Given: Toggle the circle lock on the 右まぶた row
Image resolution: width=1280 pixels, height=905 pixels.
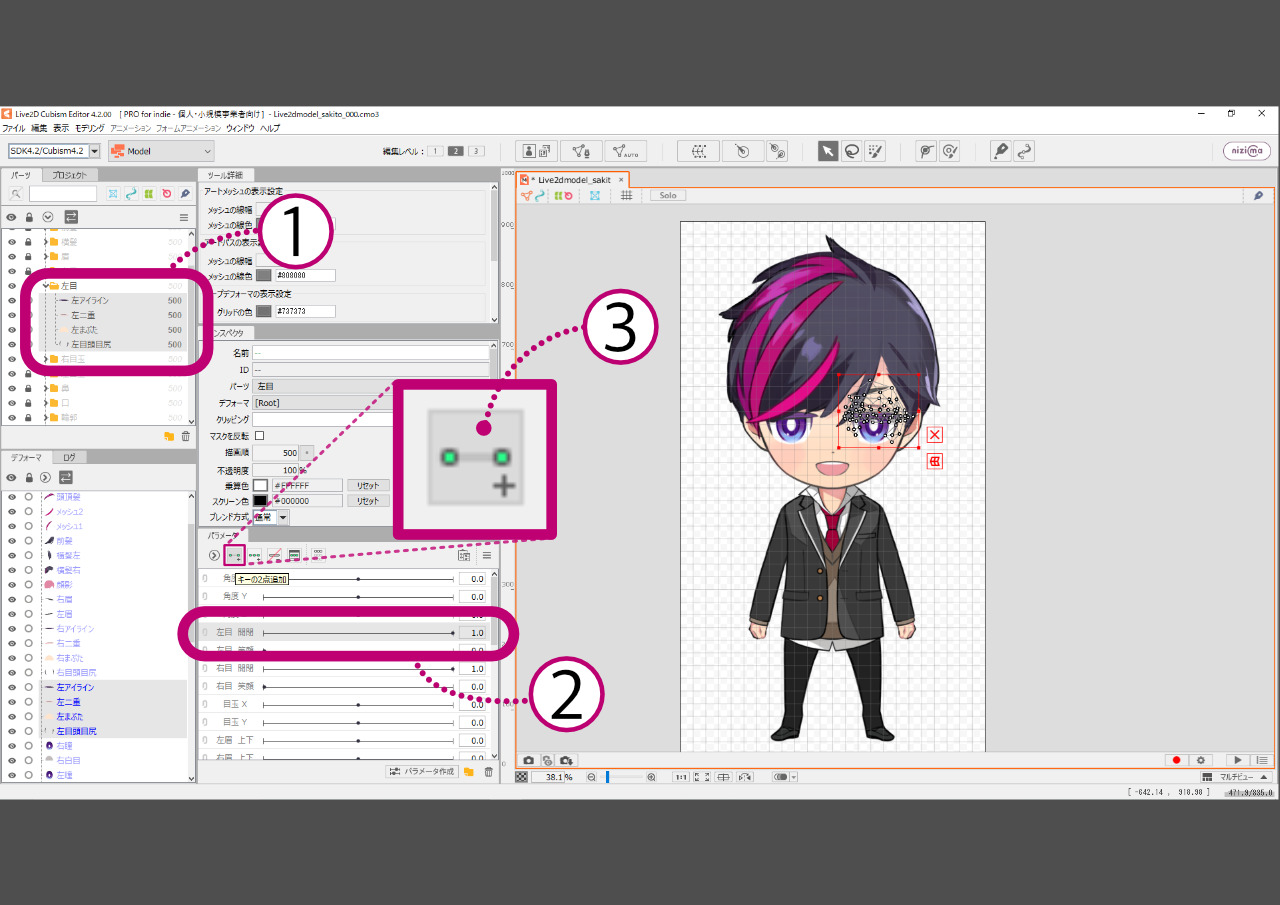Looking at the screenshot, I should coord(29,658).
